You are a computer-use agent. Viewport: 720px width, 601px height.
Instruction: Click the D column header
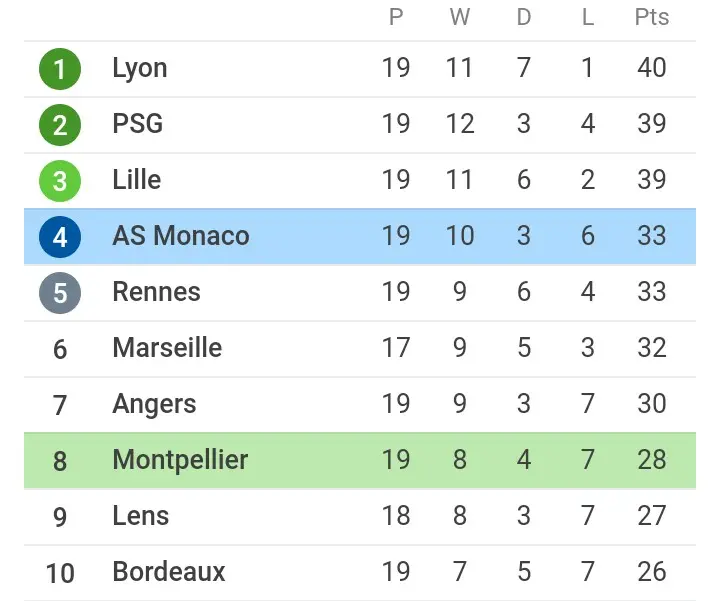[x=523, y=17]
